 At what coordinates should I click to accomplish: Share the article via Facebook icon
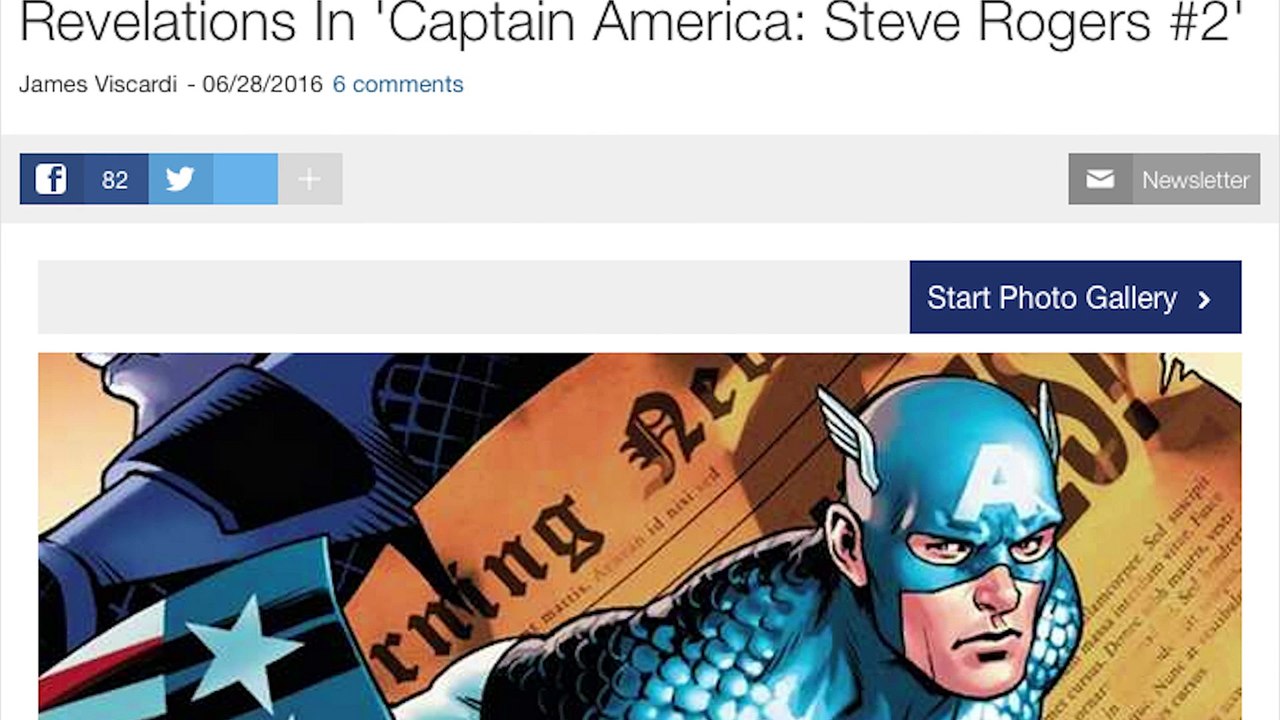pos(51,179)
